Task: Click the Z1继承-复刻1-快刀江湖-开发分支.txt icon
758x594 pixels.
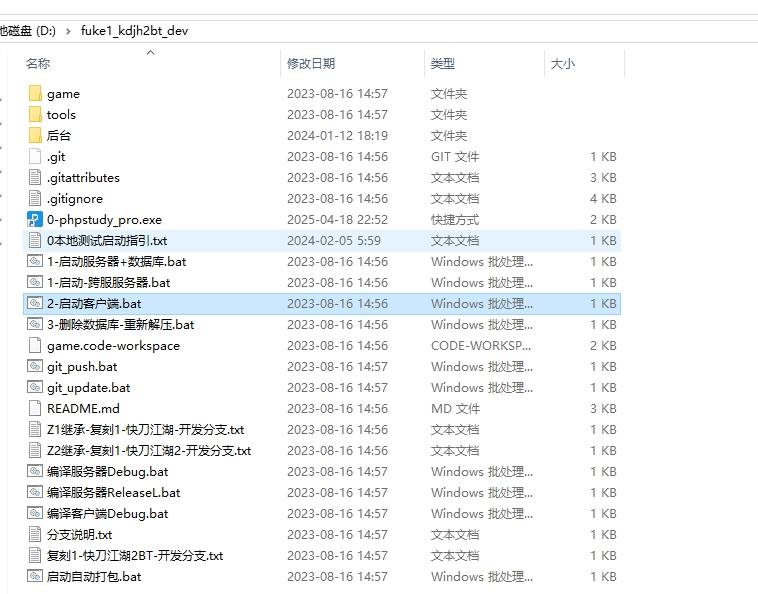Action: click(x=35, y=429)
